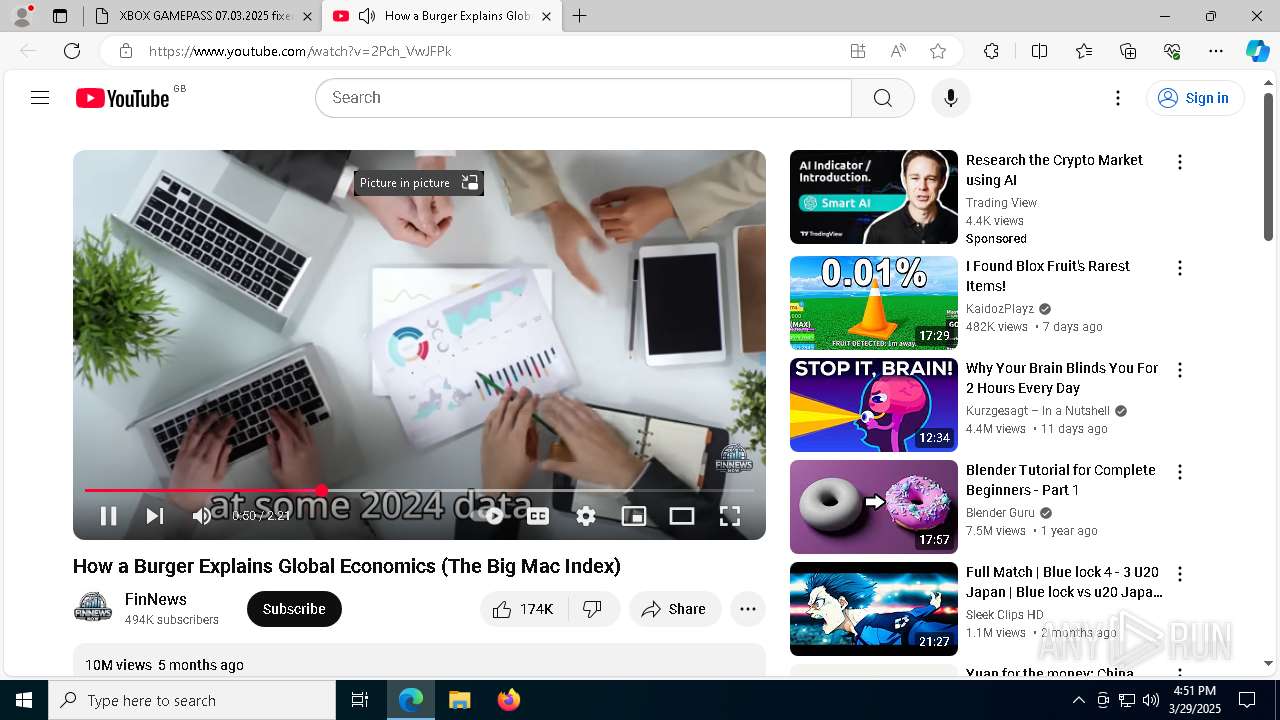Subscribe to FinNews channel
Viewport: 1280px width, 720px height.
pos(294,609)
